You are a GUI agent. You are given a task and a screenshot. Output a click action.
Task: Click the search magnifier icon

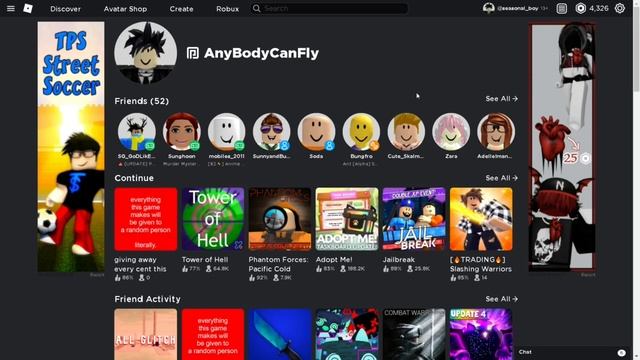coord(256,8)
